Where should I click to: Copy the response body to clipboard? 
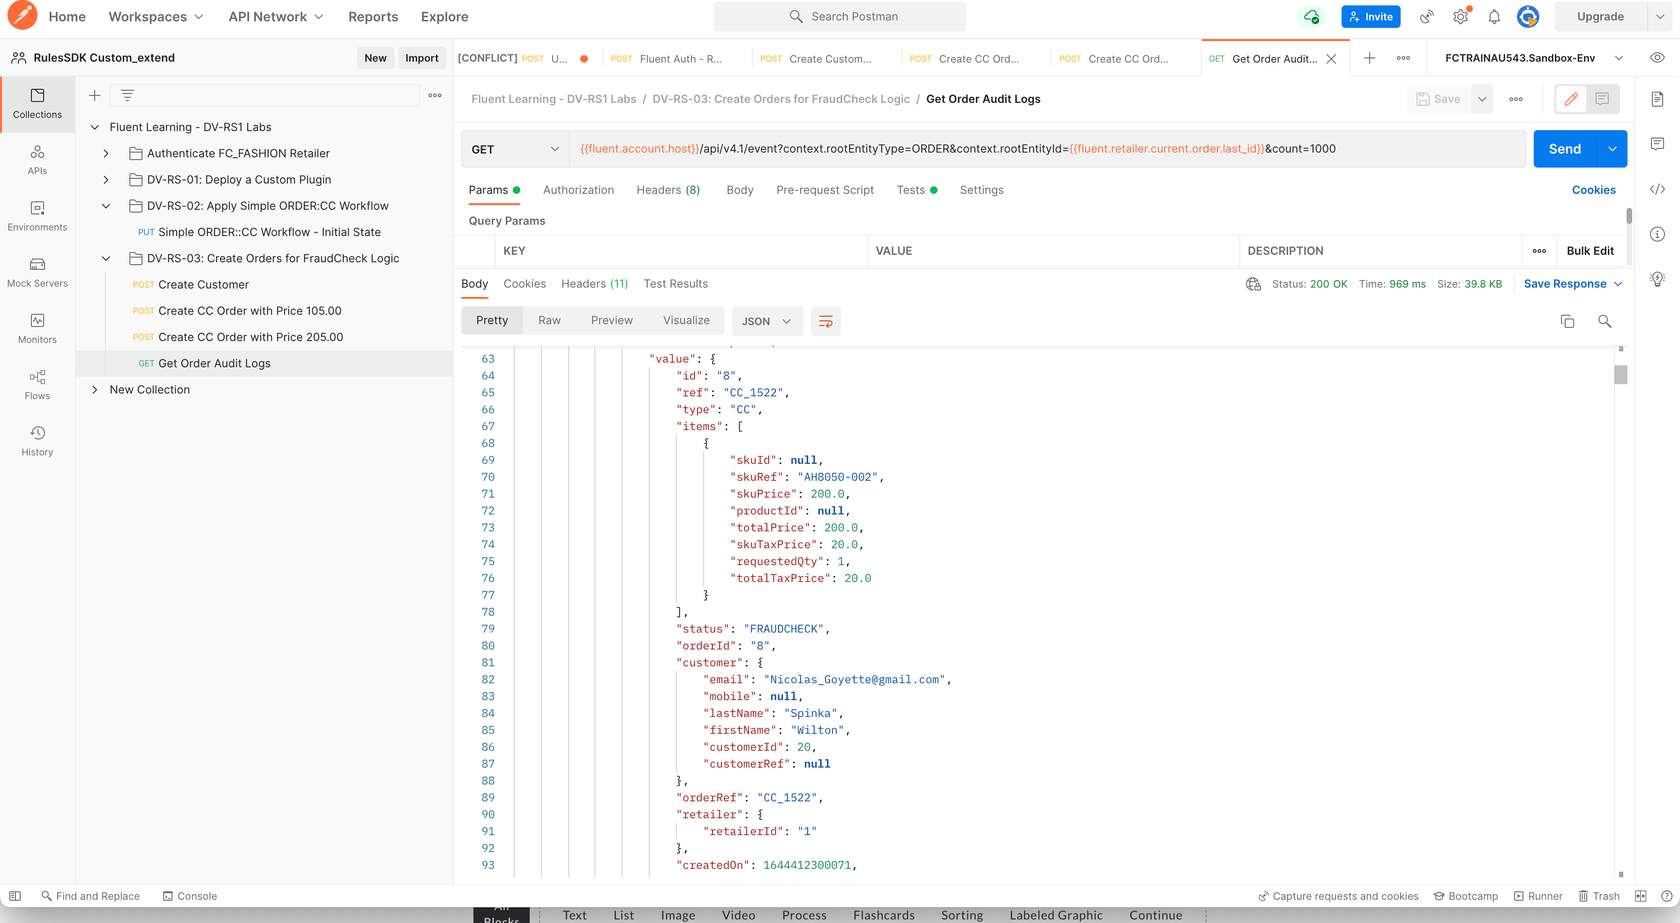click(x=1567, y=321)
